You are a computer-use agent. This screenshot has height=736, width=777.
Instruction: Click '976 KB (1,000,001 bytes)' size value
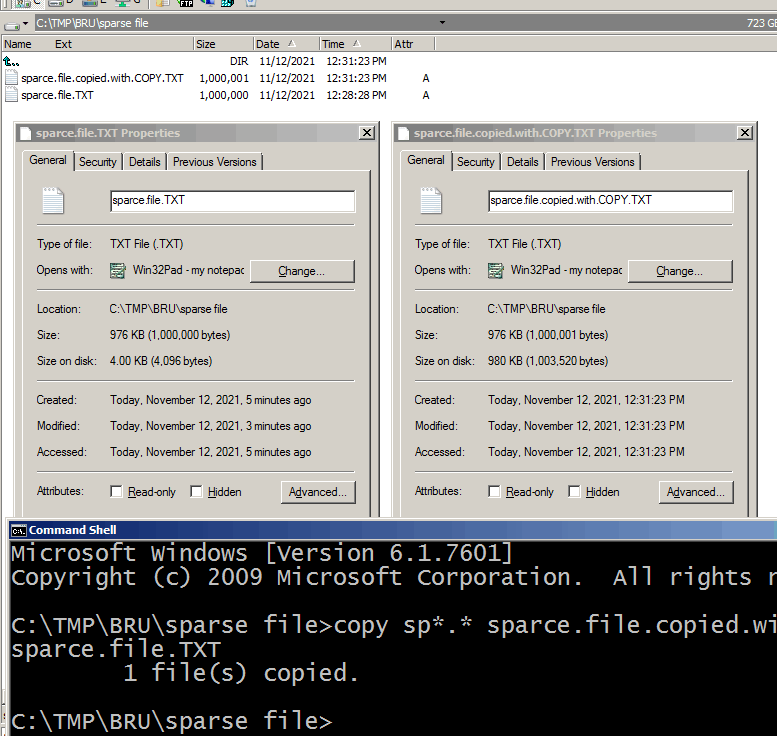coord(548,335)
